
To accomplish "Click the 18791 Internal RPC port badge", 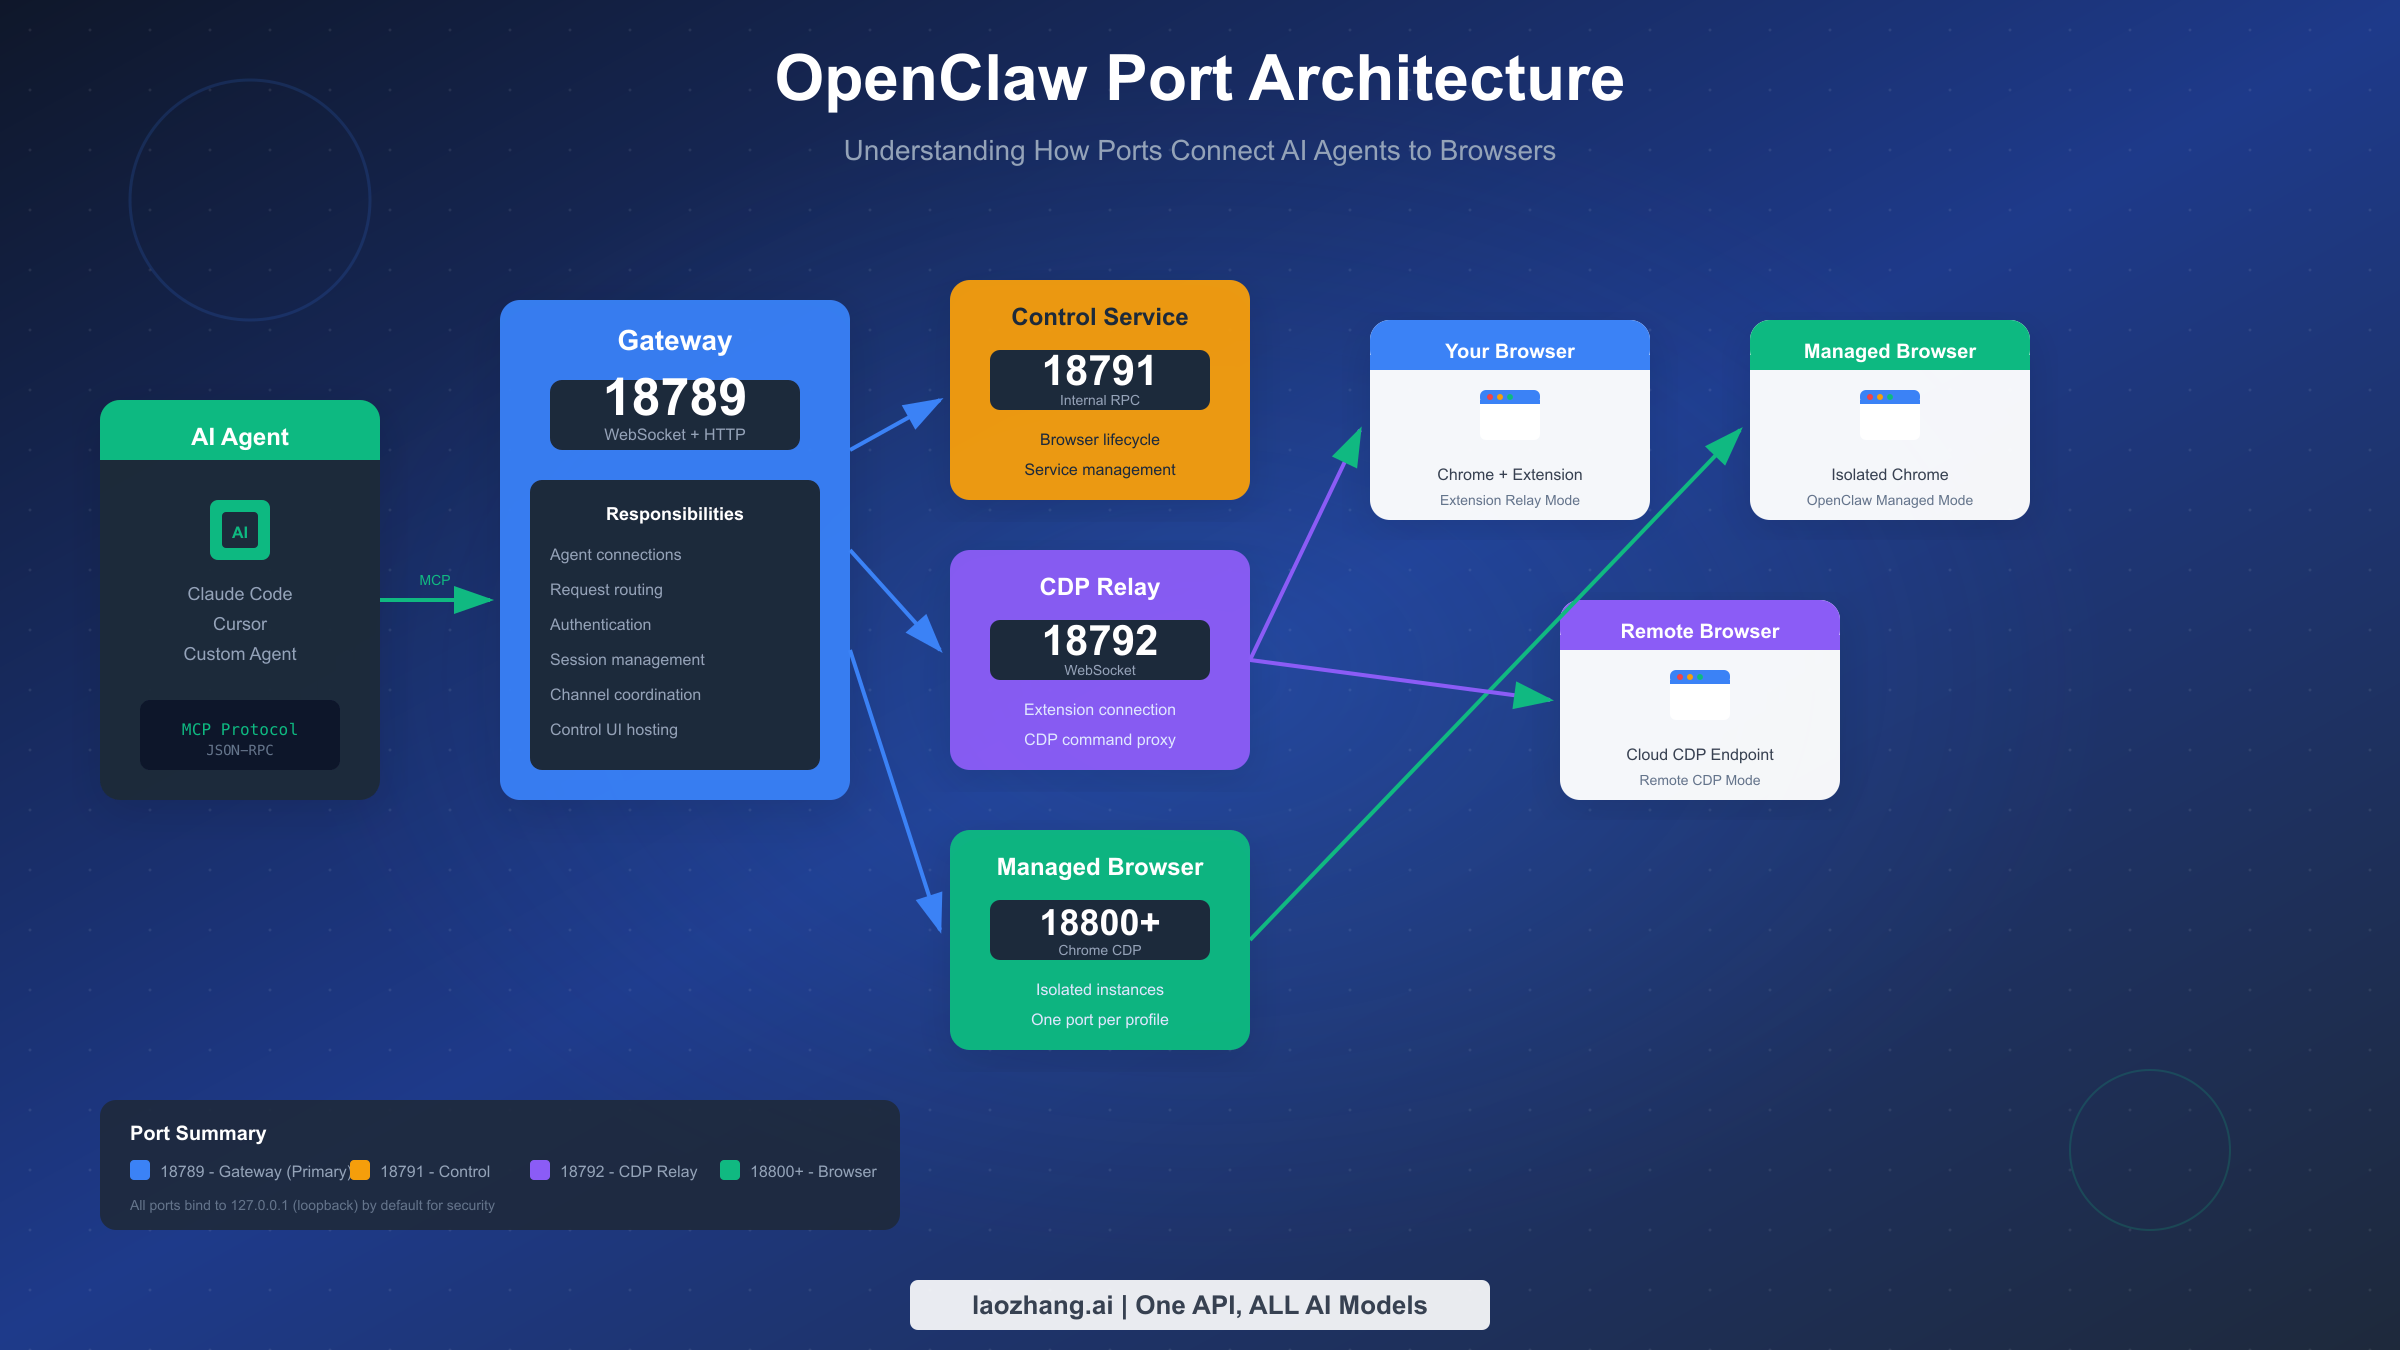I will (x=1099, y=380).
